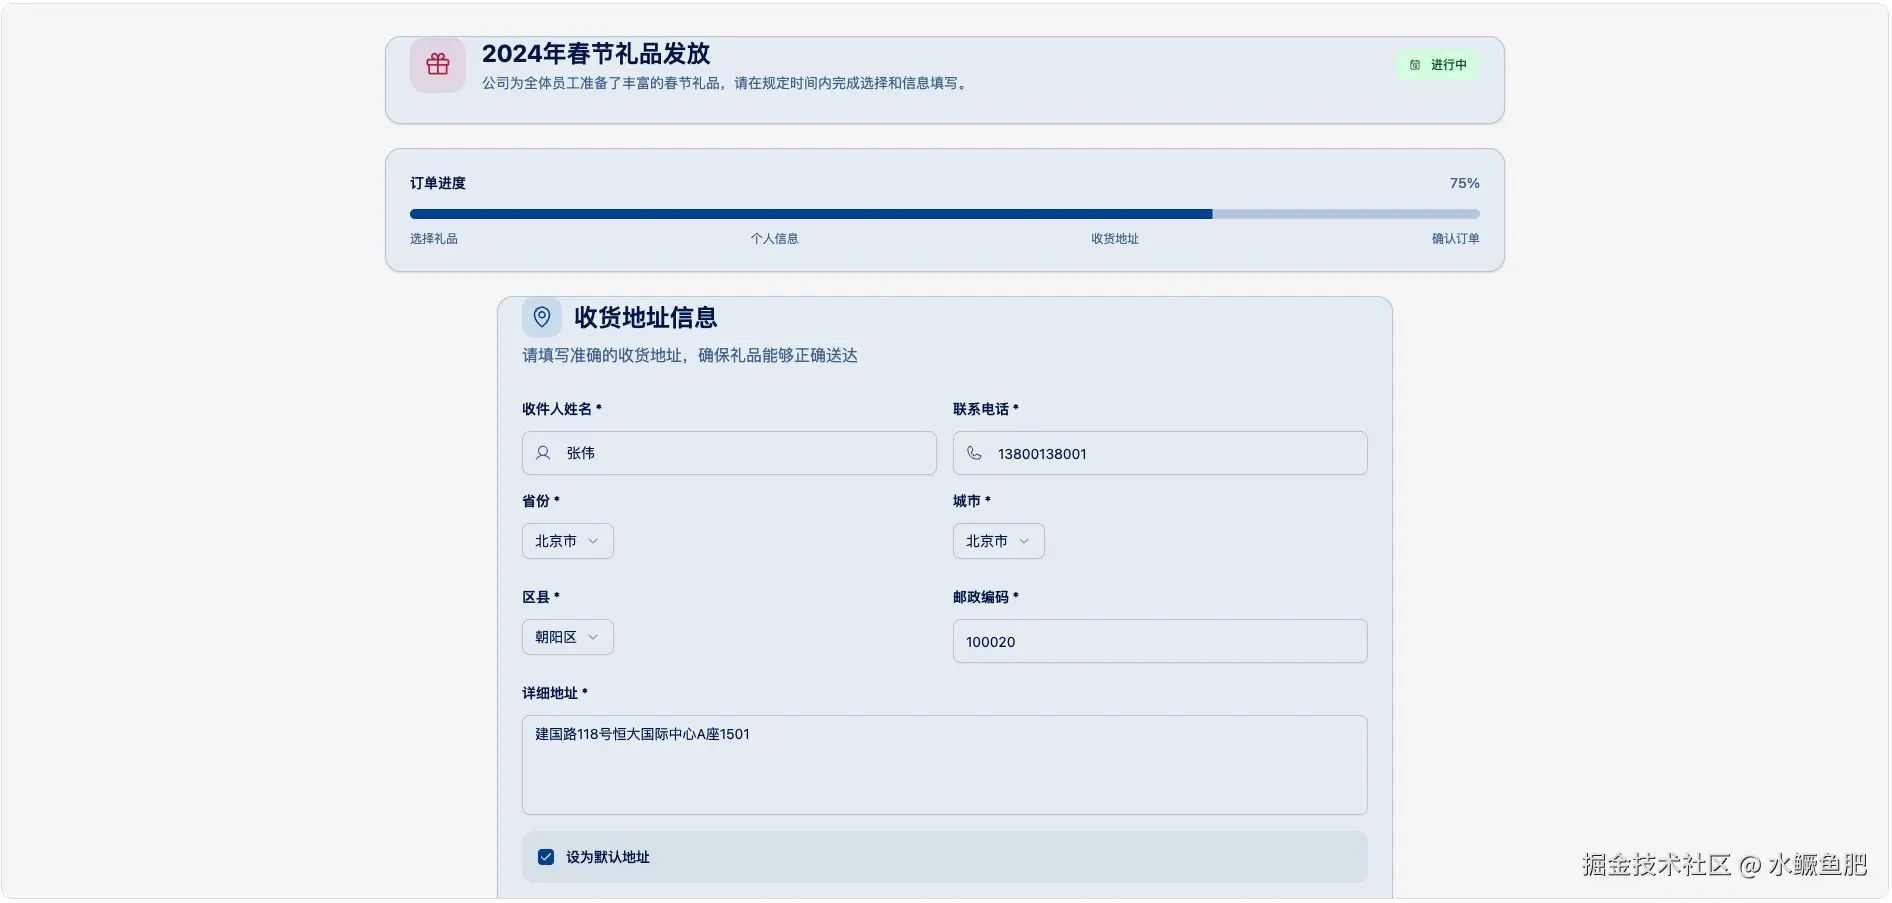Image resolution: width=1892 pixels, height=903 pixels.
Task: Click the user icon in the recipient name field
Action: [x=542, y=453]
